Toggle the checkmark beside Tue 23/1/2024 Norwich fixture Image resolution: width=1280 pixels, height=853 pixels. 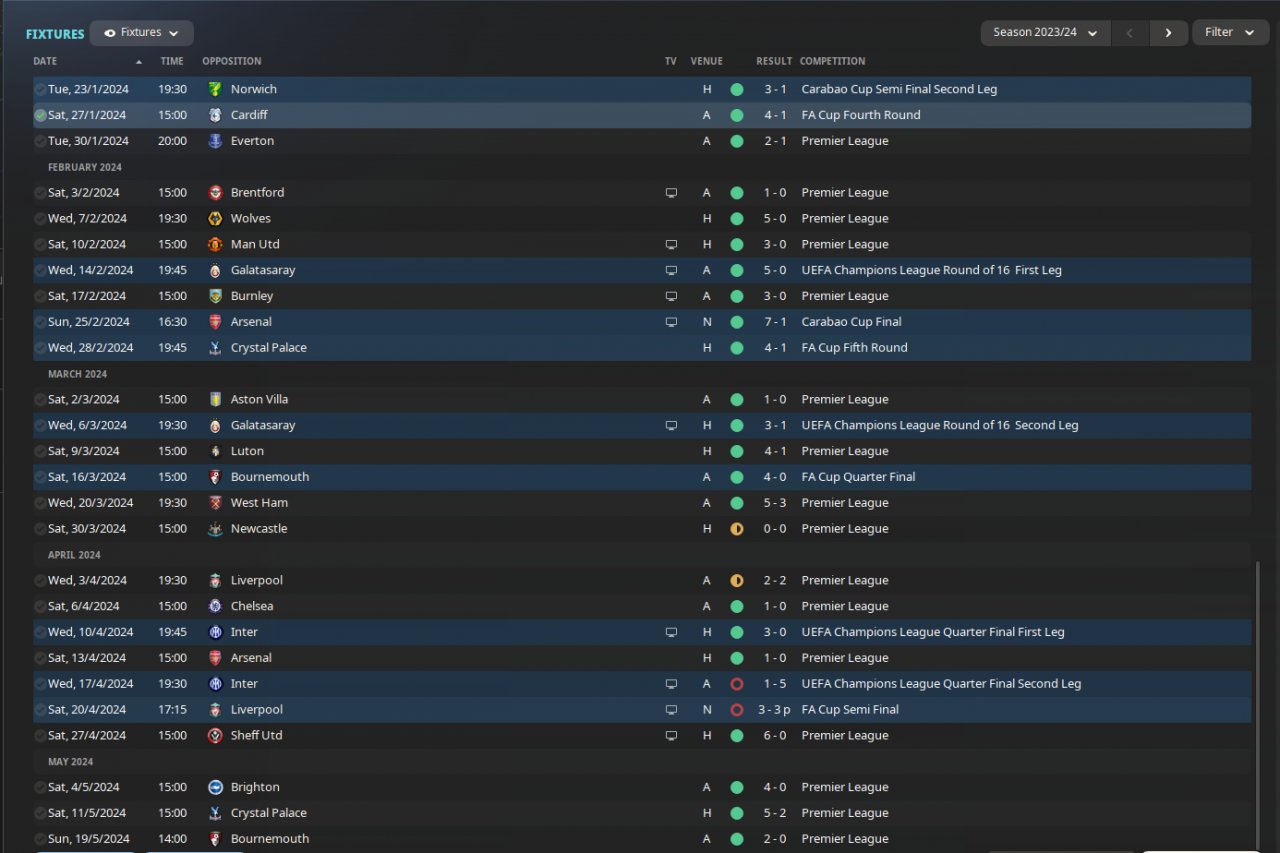(40, 89)
